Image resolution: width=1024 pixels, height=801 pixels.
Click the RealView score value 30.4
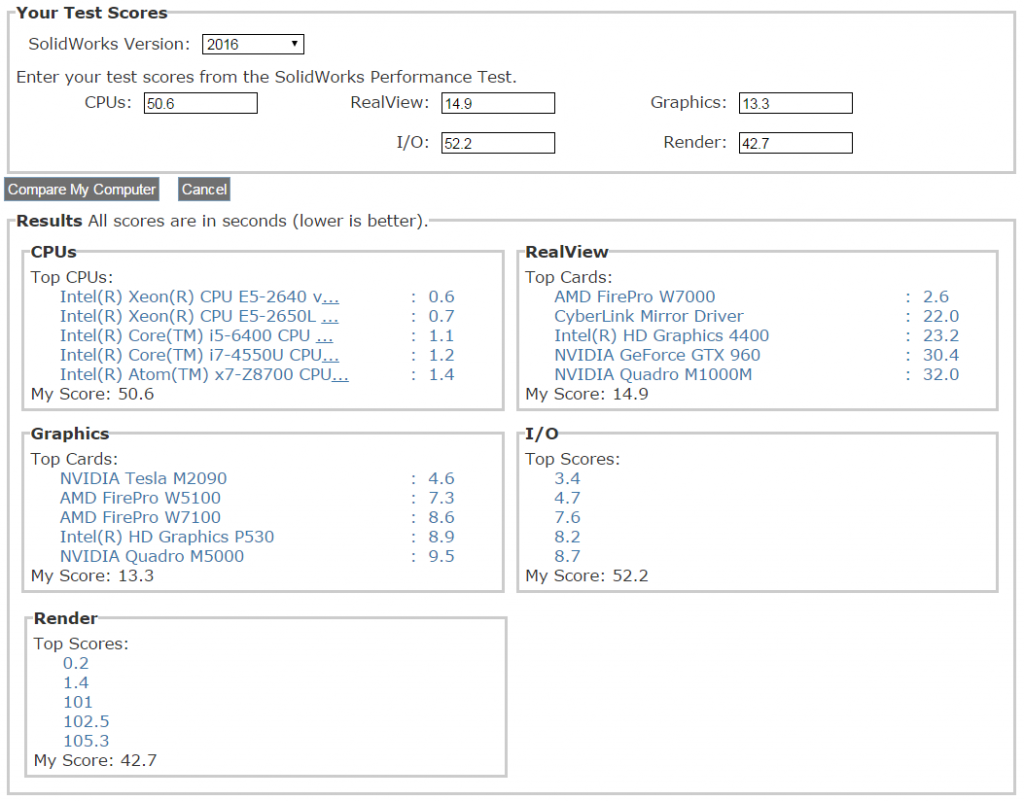click(941, 355)
